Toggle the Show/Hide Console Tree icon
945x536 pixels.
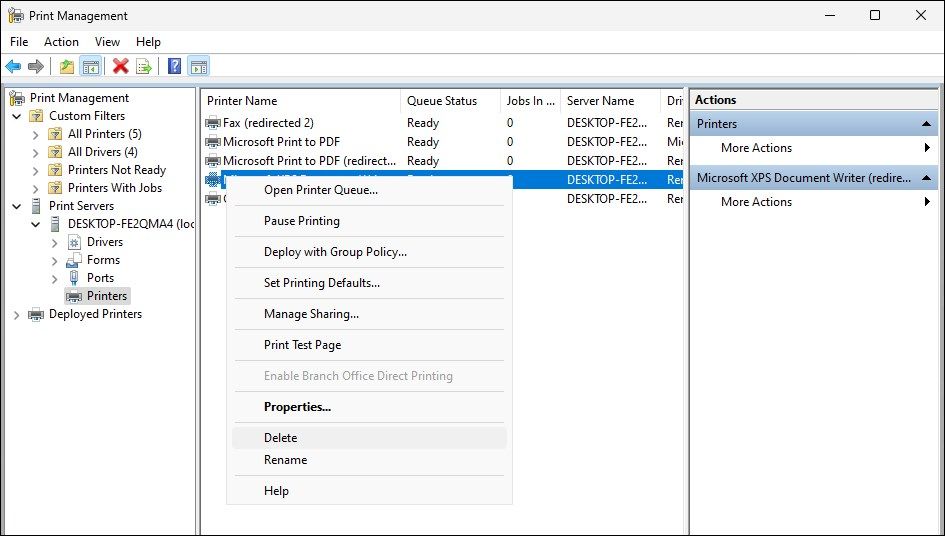[91, 67]
